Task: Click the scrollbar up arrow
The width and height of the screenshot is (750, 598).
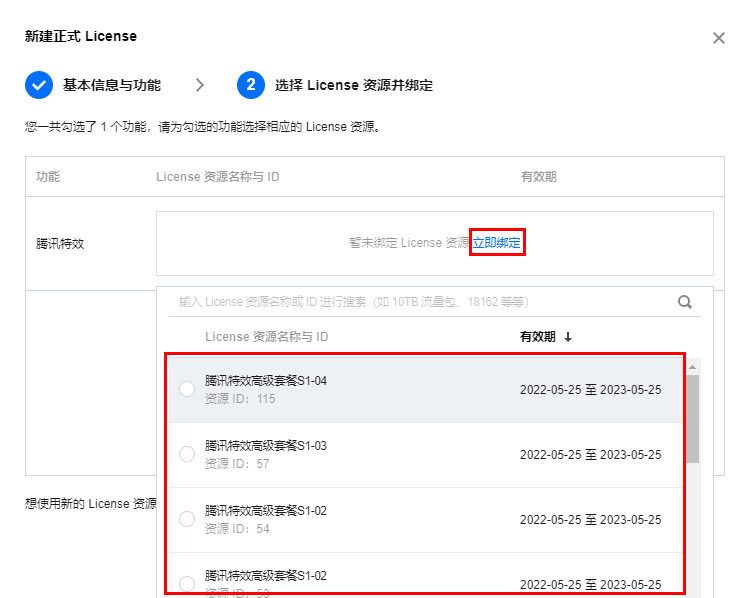Action: pyautogui.click(x=692, y=367)
